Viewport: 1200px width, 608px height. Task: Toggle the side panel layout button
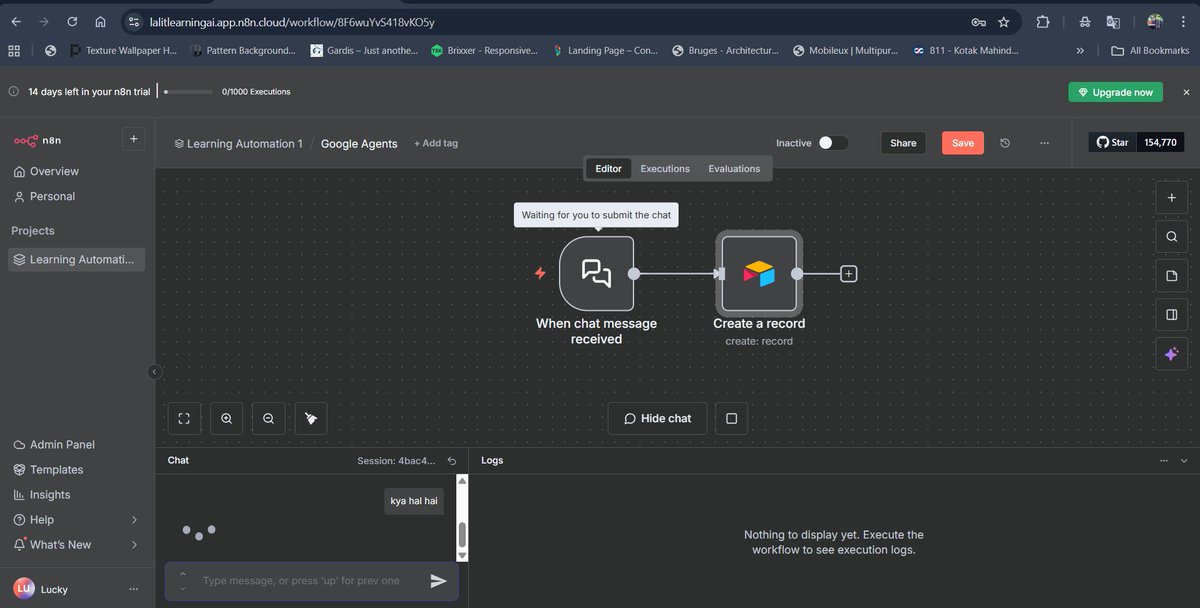coord(1171,314)
